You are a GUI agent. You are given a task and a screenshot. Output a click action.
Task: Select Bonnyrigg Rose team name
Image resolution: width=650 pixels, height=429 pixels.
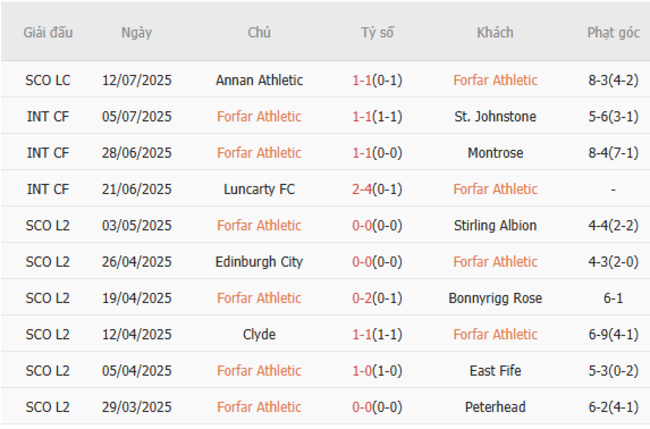coord(495,298)
